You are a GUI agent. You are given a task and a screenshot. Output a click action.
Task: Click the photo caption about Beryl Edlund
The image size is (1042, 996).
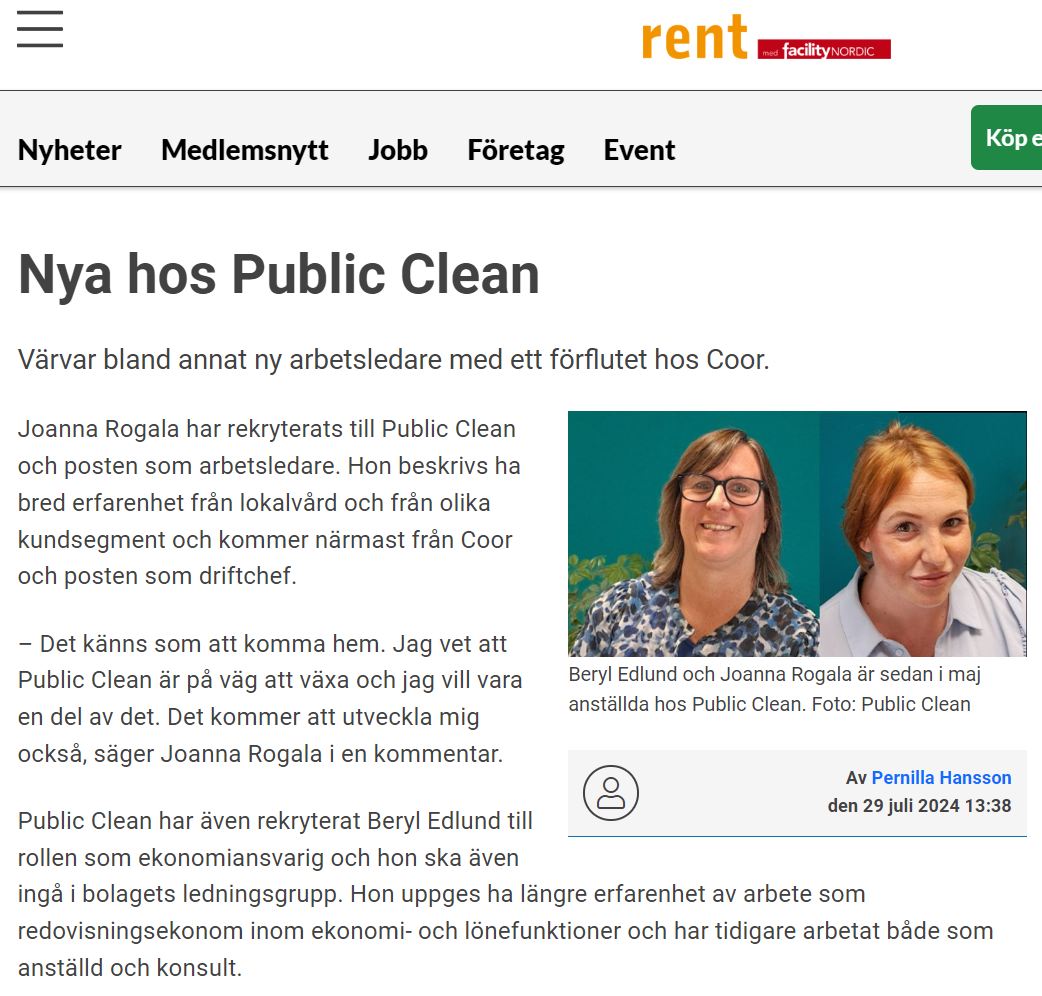(x=775, y=689)
